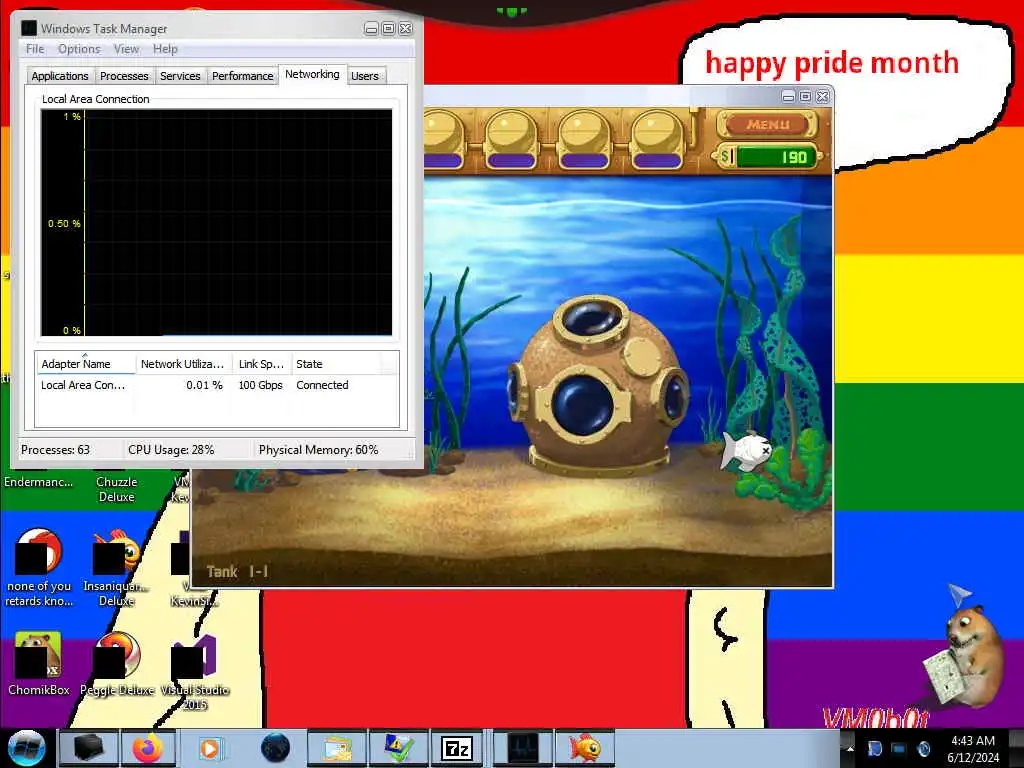
Task: Click the Local Area Connection network graph
Action: [216, 222]
